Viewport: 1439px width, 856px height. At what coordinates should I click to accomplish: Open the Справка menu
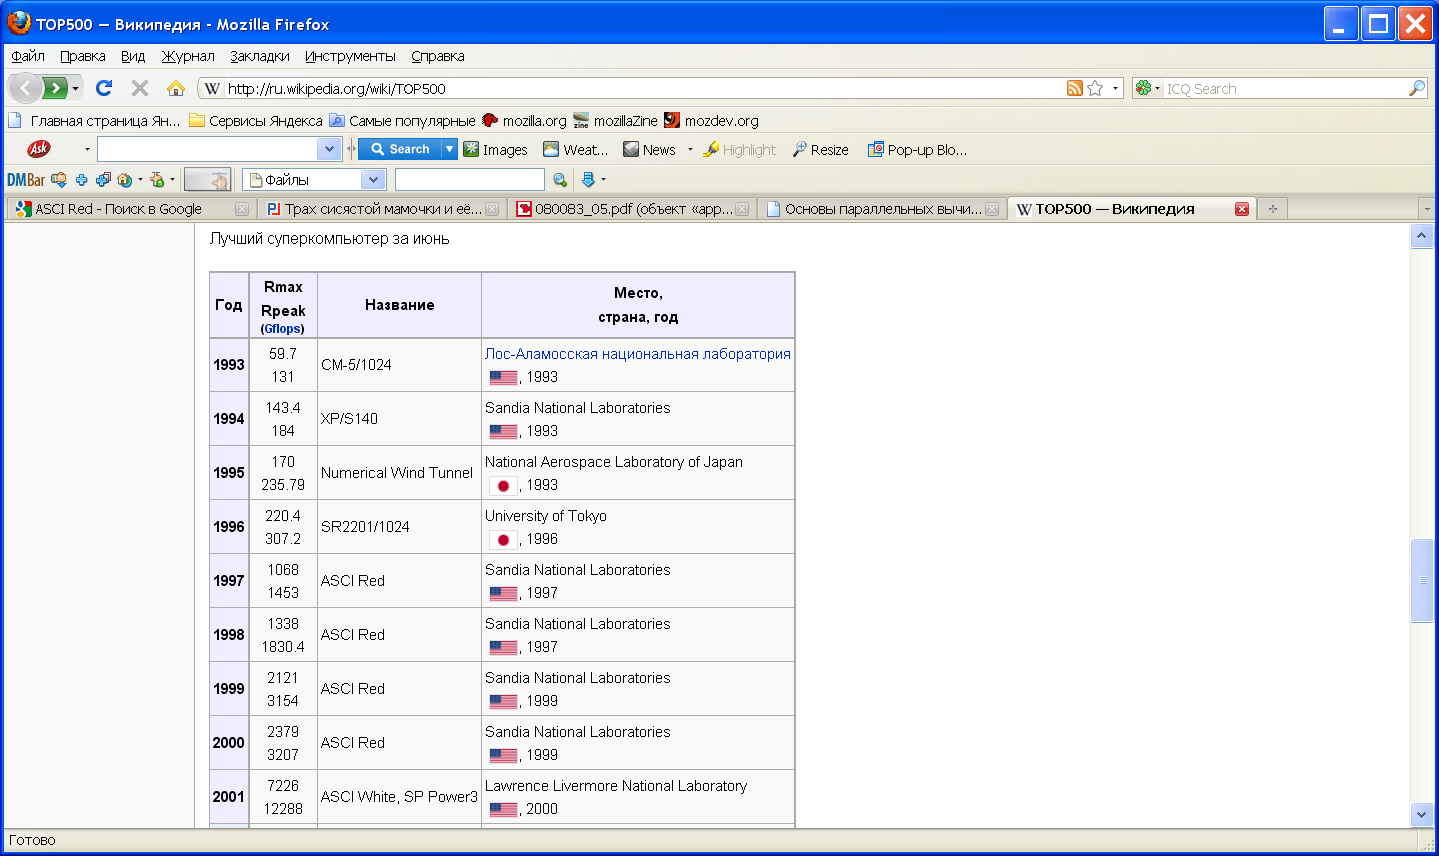438,56
